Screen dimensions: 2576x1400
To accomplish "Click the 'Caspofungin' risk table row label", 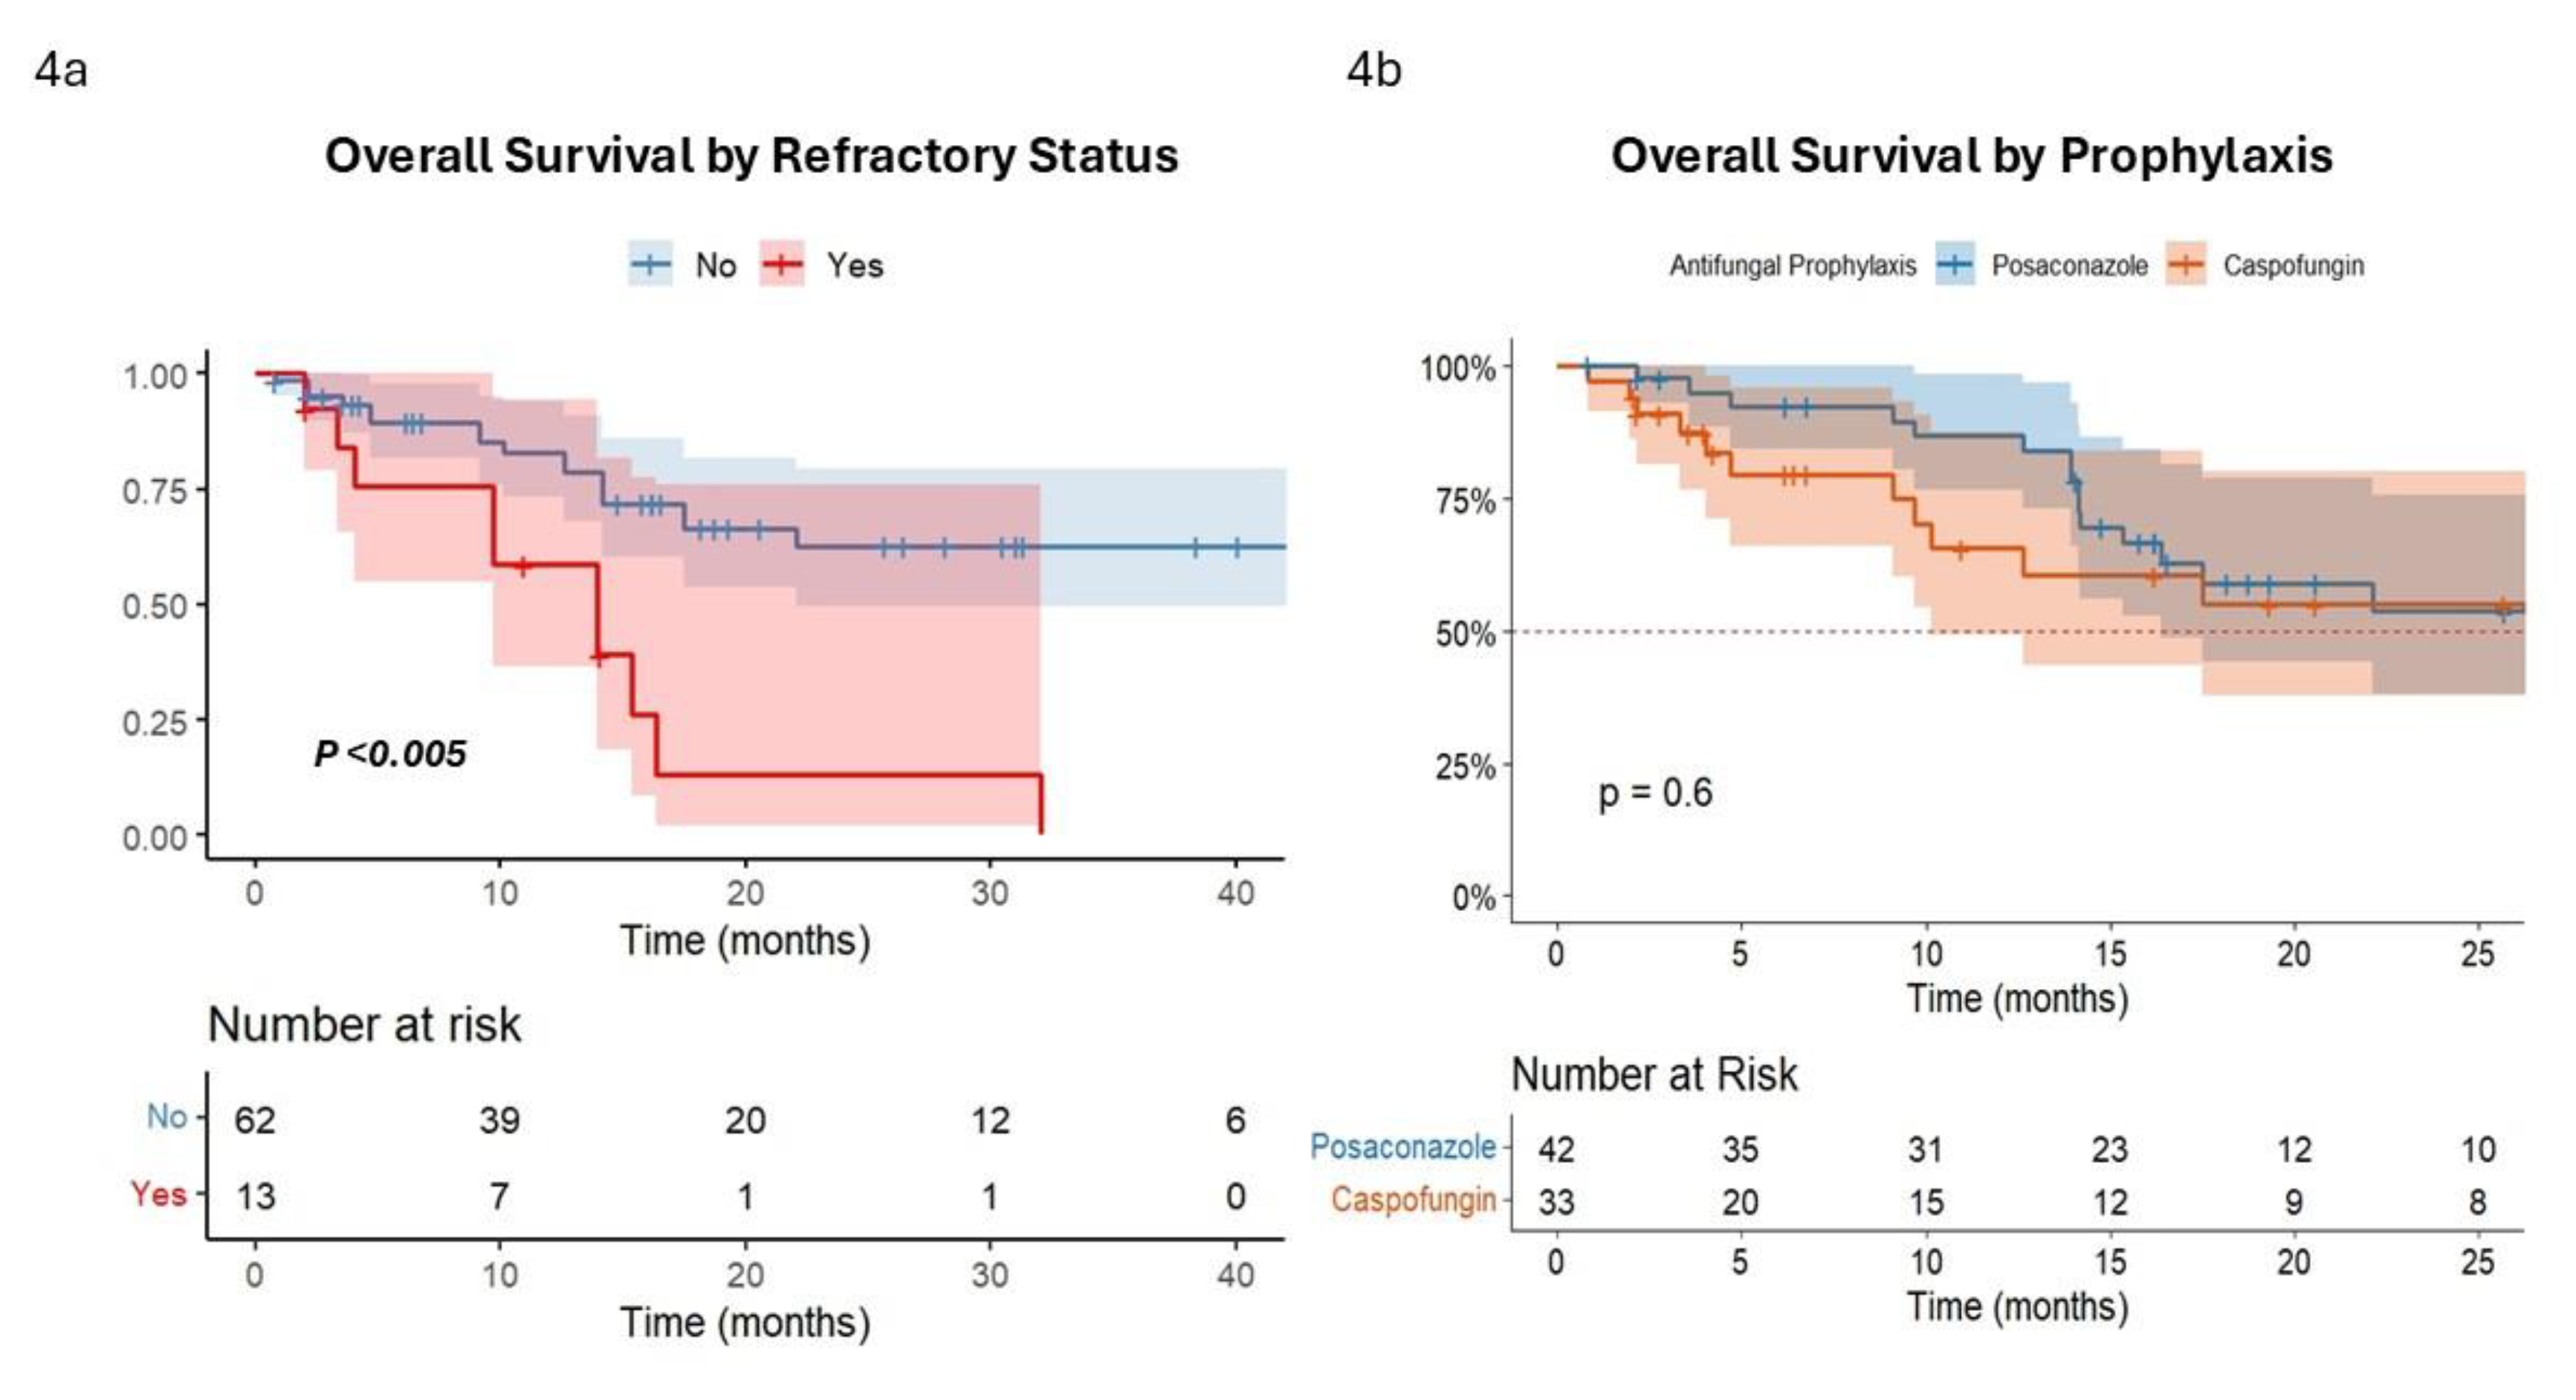I will pos(1413,1199).
